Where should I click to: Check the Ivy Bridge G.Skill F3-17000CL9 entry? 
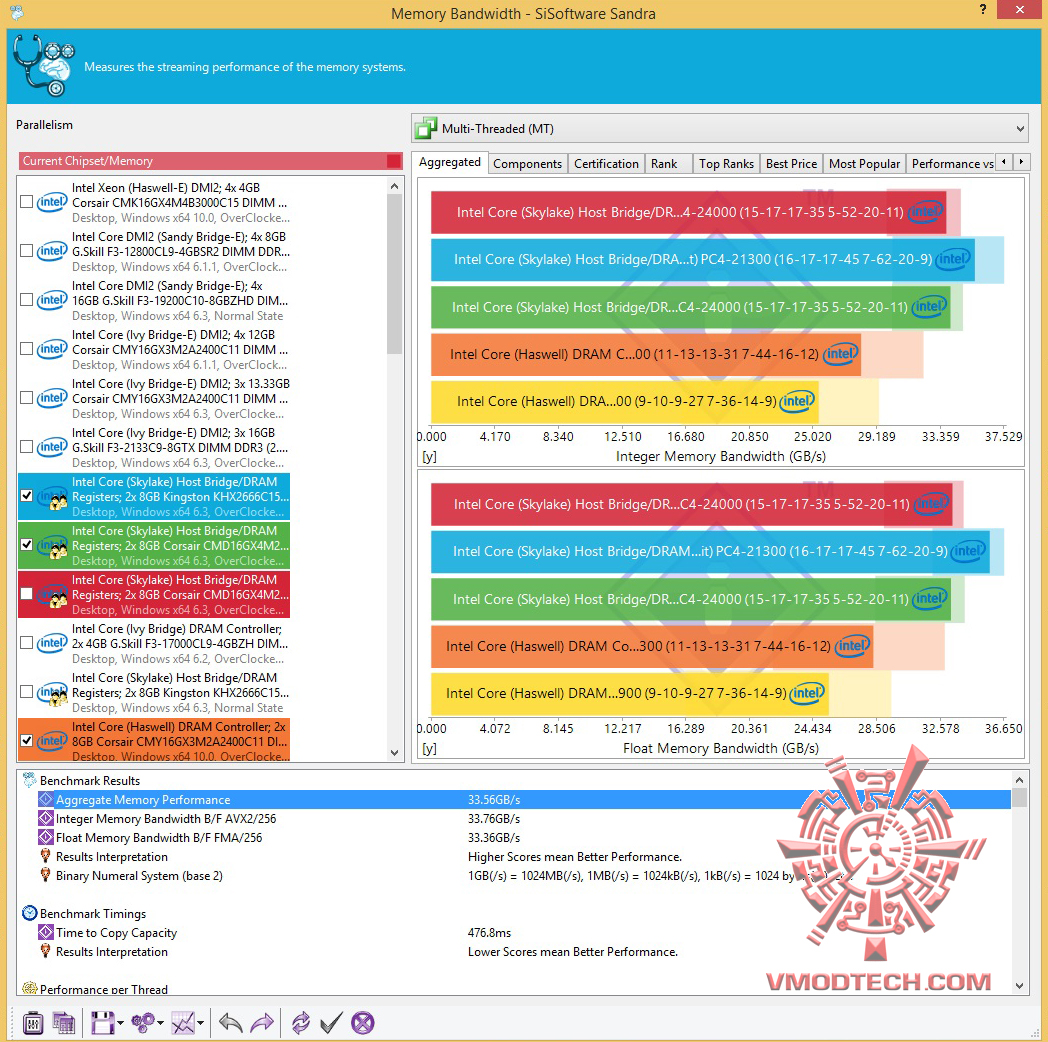pyautogui.click(x=27, y=643)
